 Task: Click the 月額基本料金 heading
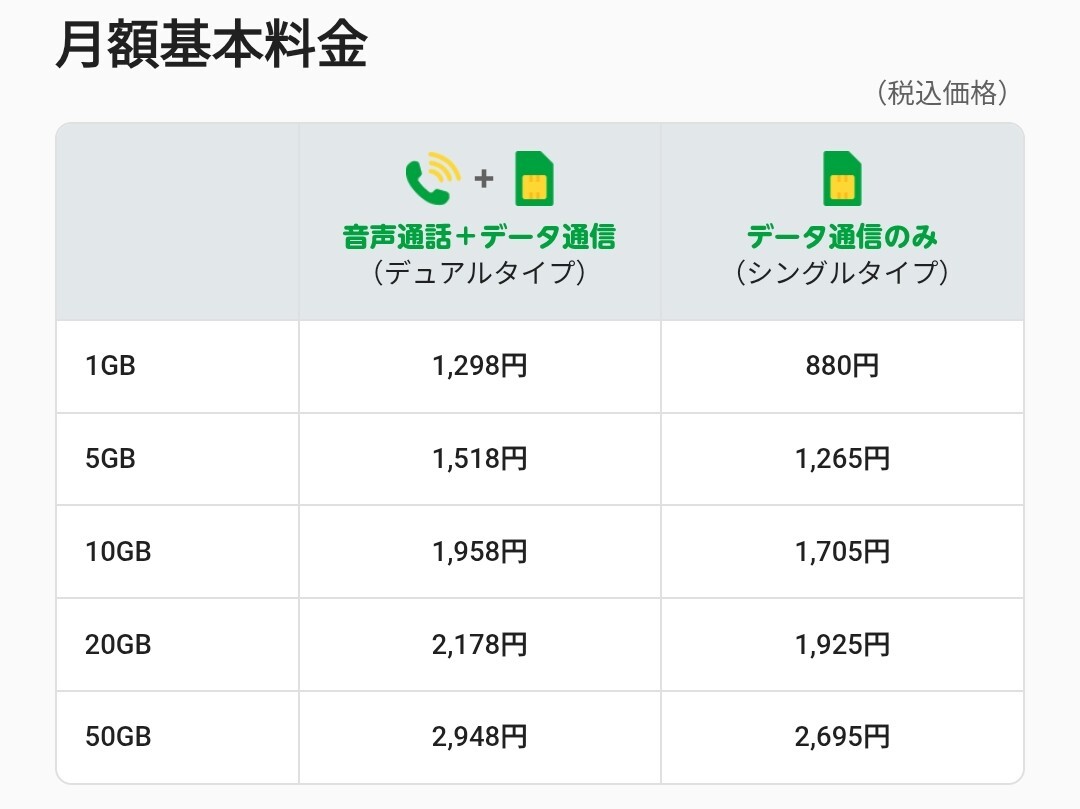click(211, 45)
